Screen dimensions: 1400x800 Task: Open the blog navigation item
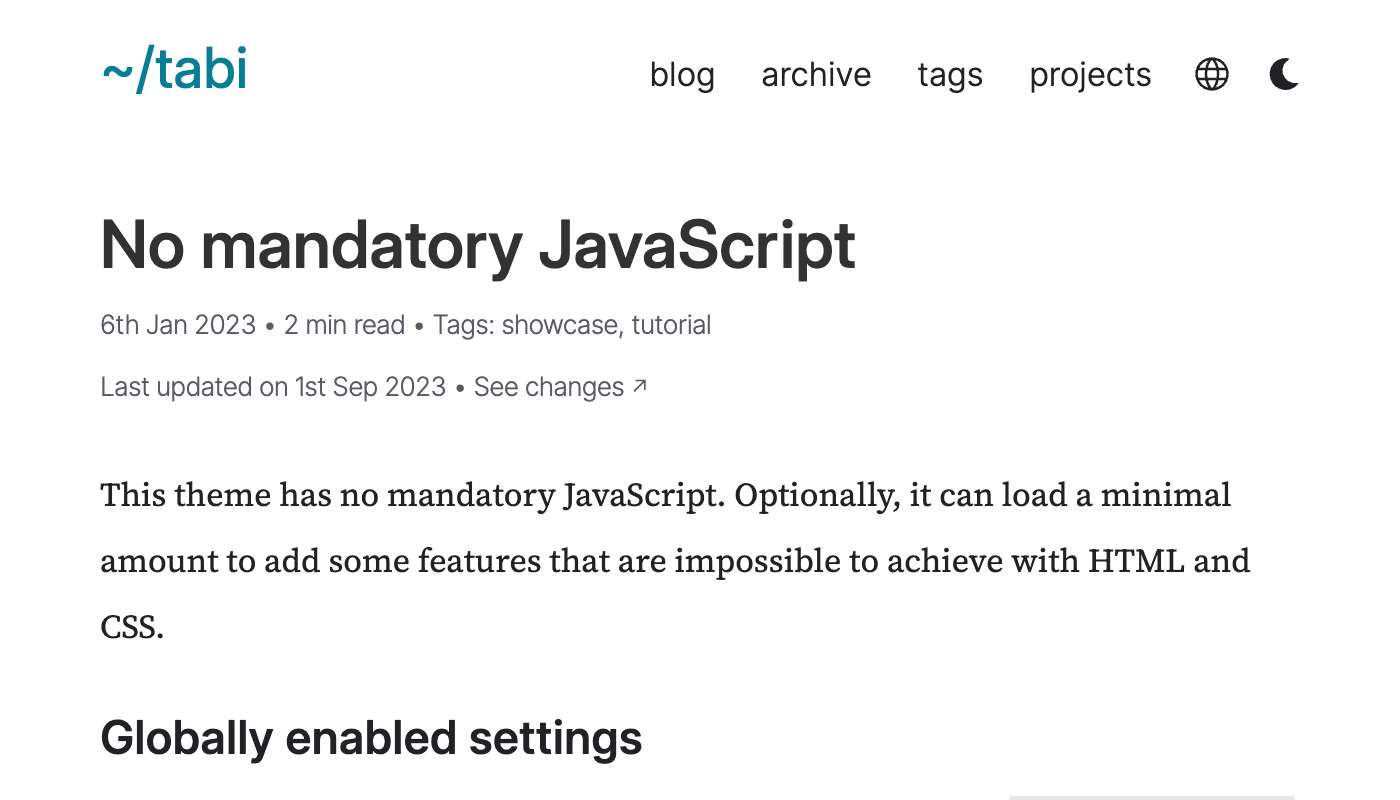(x=682, y=75)
